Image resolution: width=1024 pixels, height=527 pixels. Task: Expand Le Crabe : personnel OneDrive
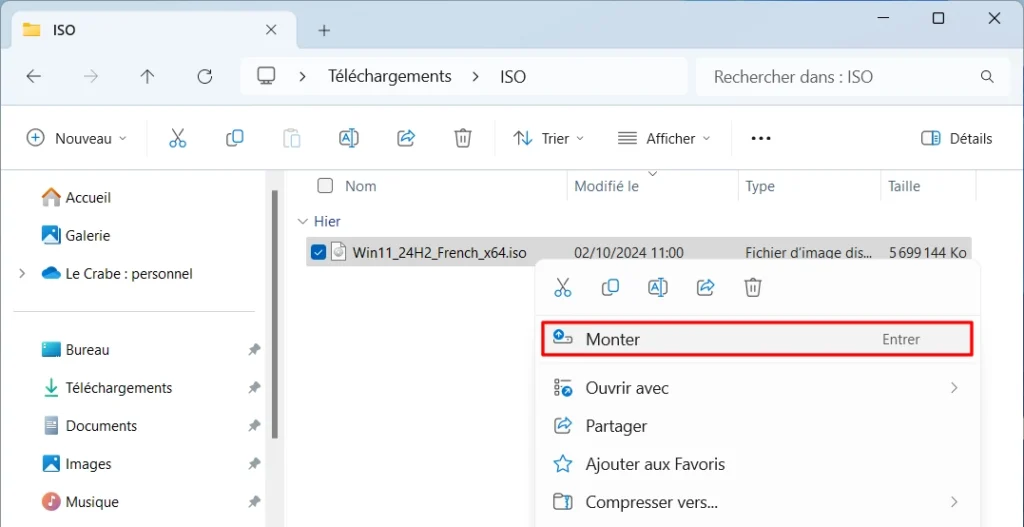click(22, 273)
